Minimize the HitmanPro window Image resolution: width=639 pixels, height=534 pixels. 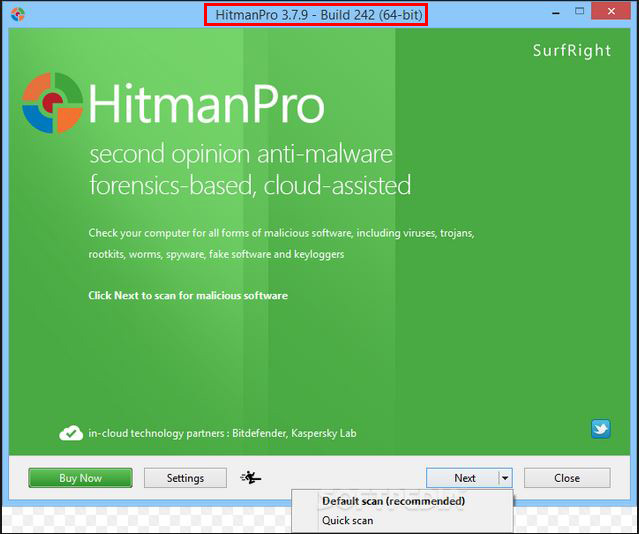[x=555, y=13]
